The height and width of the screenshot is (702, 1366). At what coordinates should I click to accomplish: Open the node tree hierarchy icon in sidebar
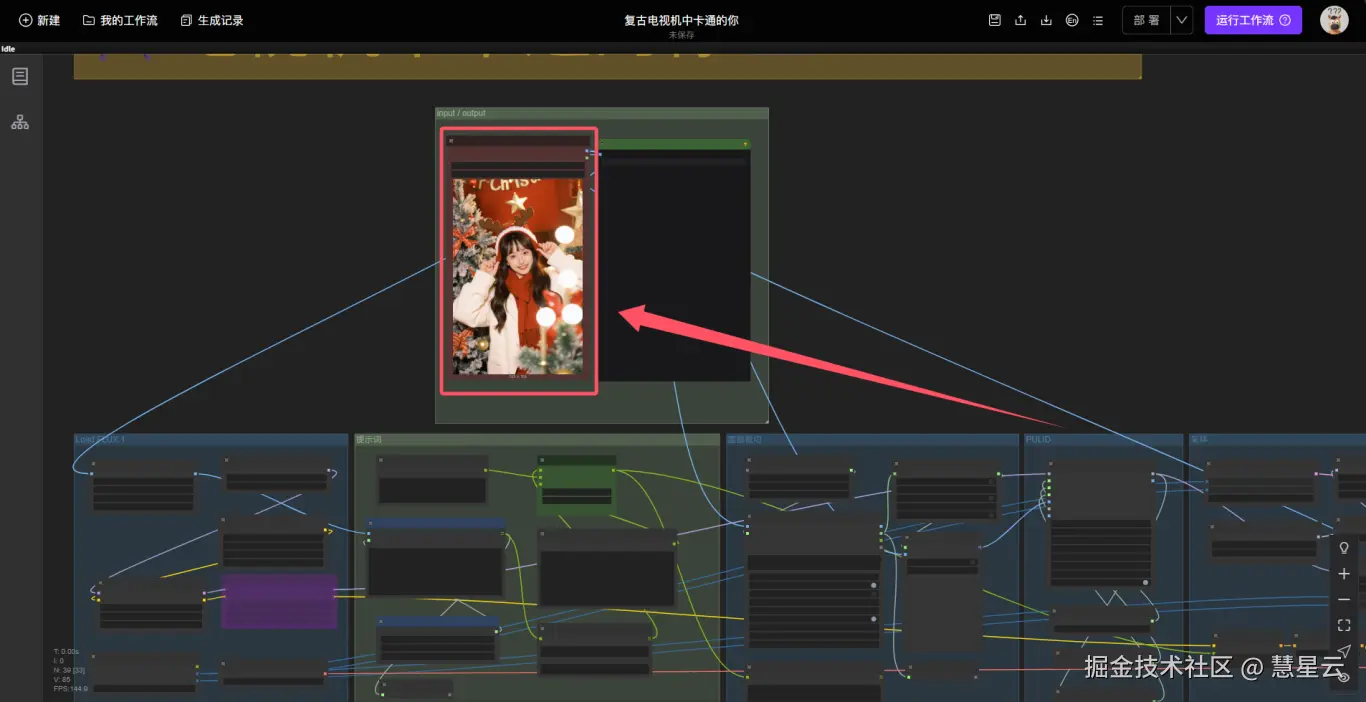[20, 122]
